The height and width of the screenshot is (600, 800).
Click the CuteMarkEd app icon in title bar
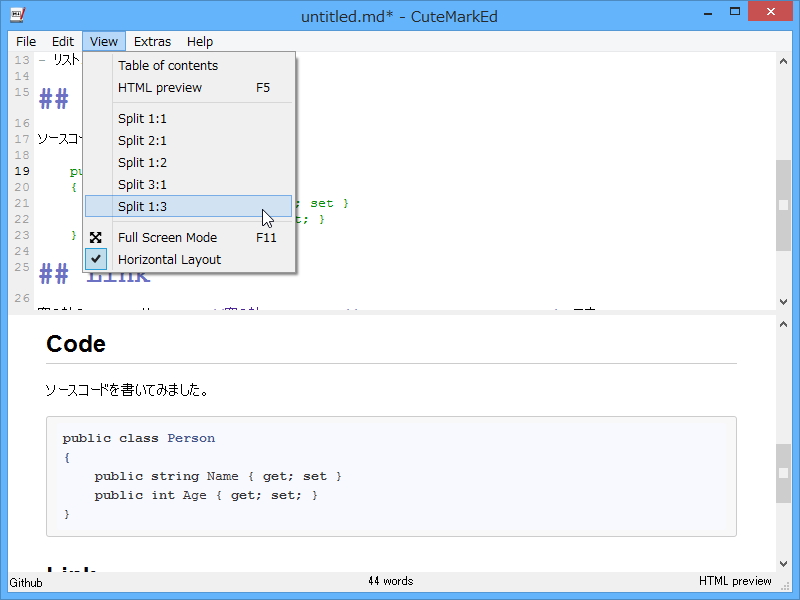pos(18,14)
